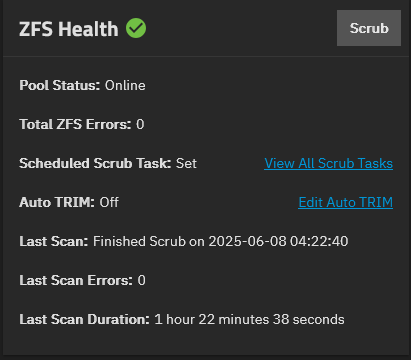Screen dimensions: 411x360
Task: Click the Off value of Auto TRIM
Action: click(x=109, y=202)
